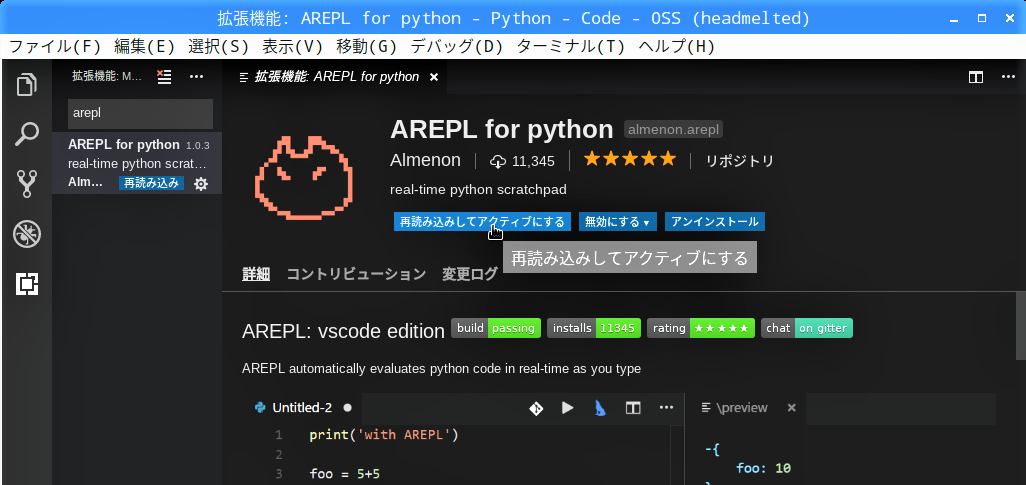Viewport: 1026px width, 485px height.
Task: Open the リポジトリ link
Action: click(x=739, y=161)
